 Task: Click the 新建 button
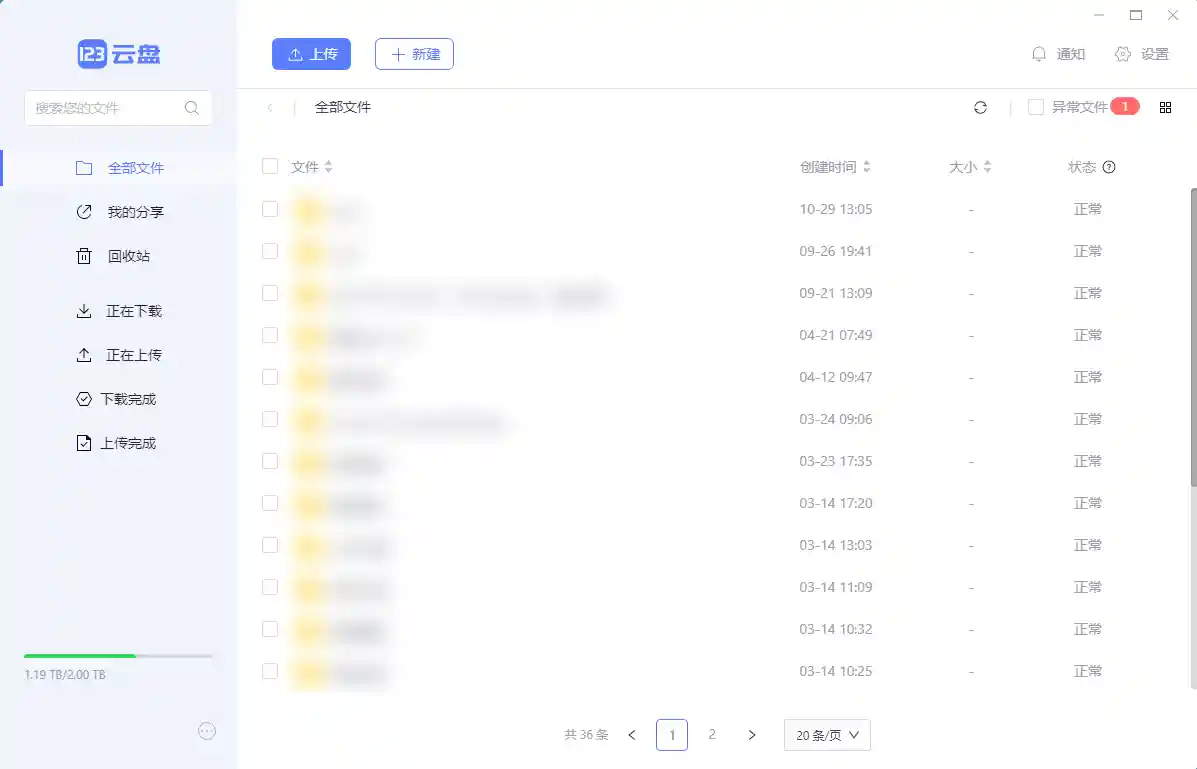point(415,54)
